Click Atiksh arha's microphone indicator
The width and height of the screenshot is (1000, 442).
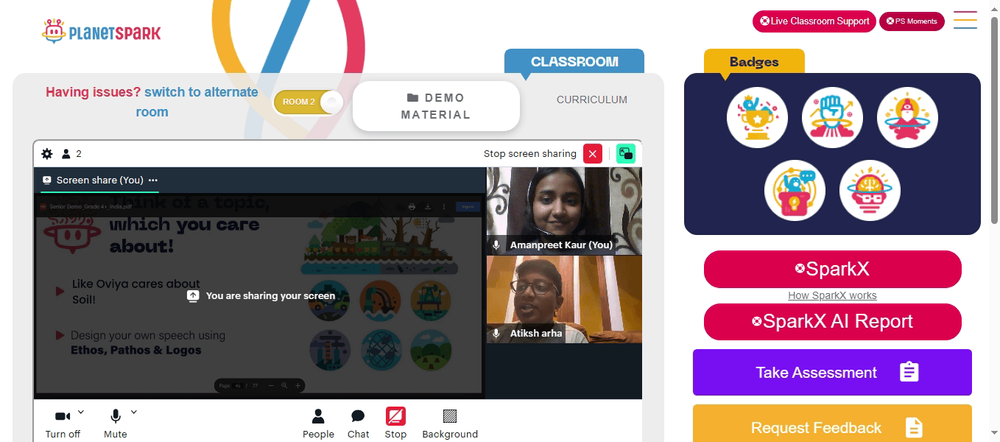coord(496,333)
